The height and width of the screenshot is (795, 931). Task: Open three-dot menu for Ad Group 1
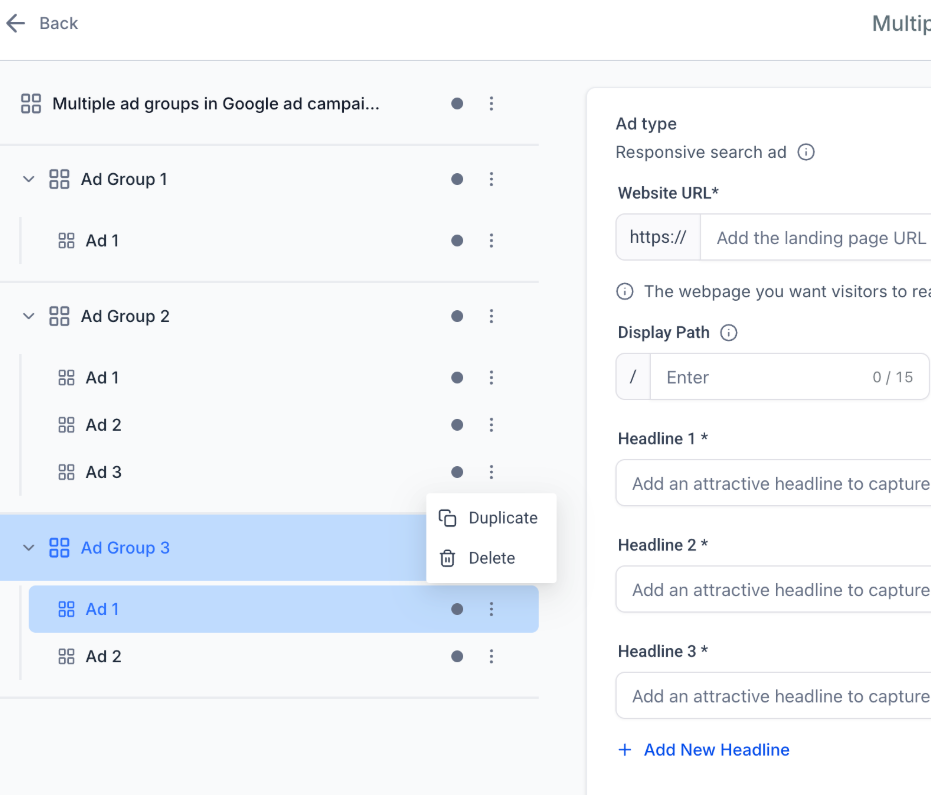(x=491, y=179)
